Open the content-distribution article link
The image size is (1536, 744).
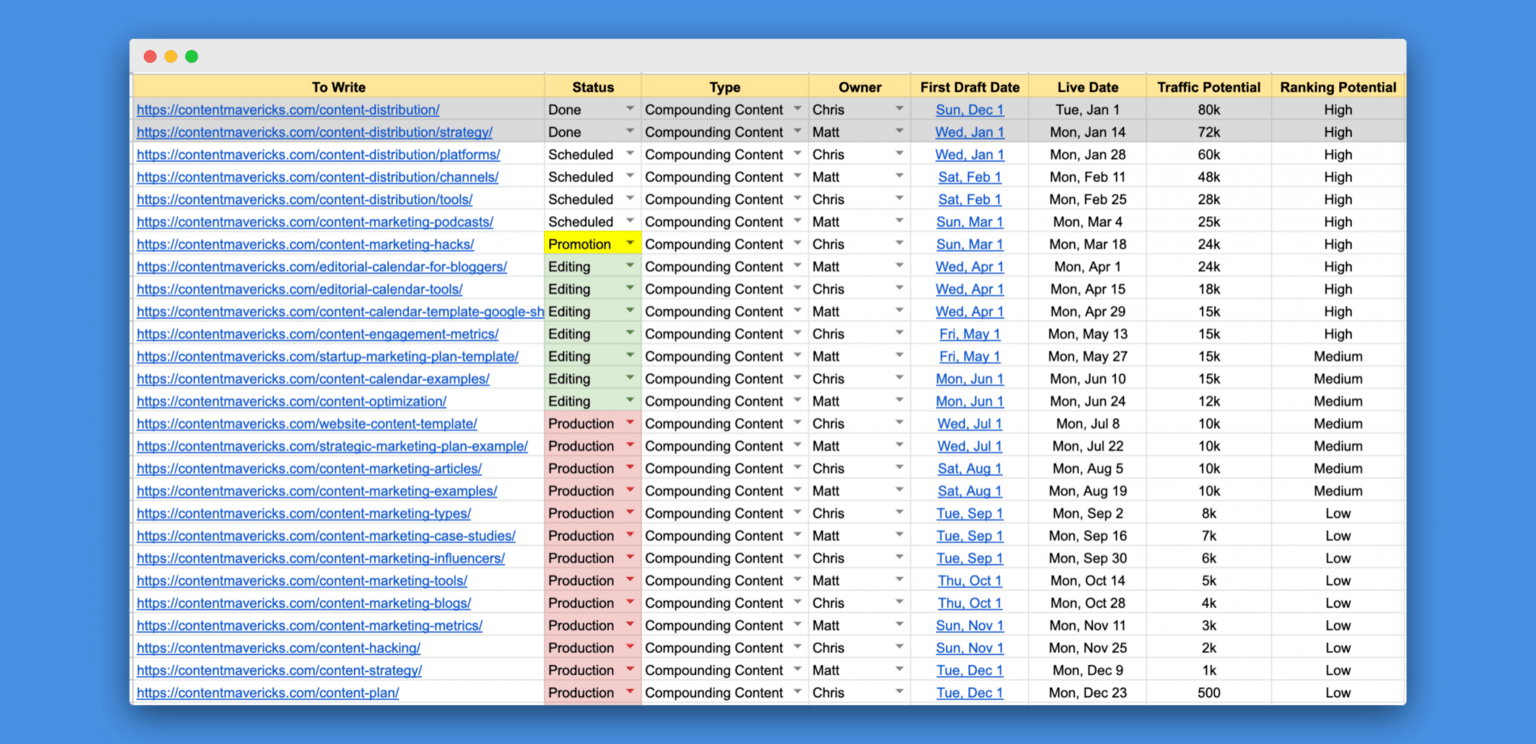coord(288,109)
